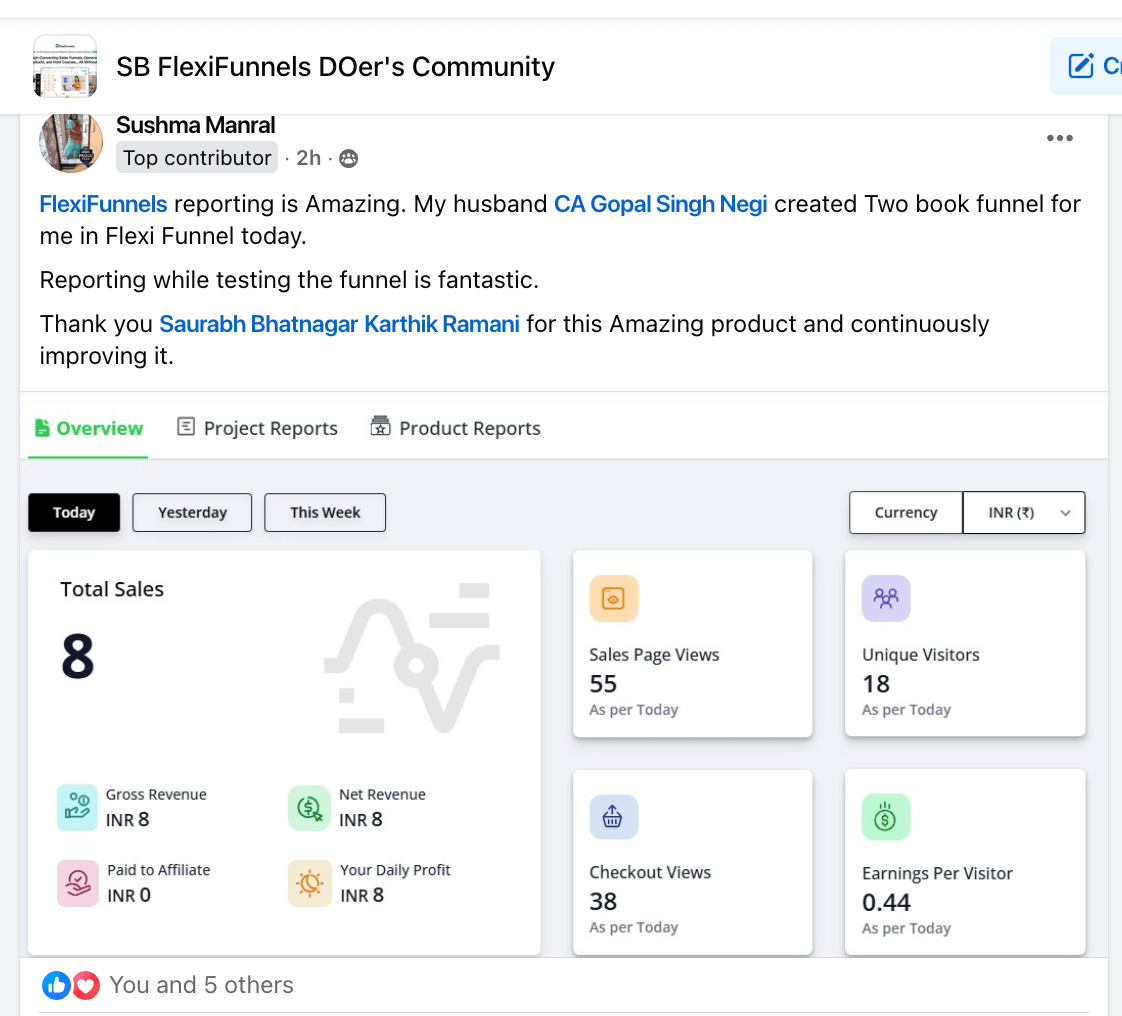Click the Checkout Views basket icon
The image size is (1122, 1016).
click(613, 817)
